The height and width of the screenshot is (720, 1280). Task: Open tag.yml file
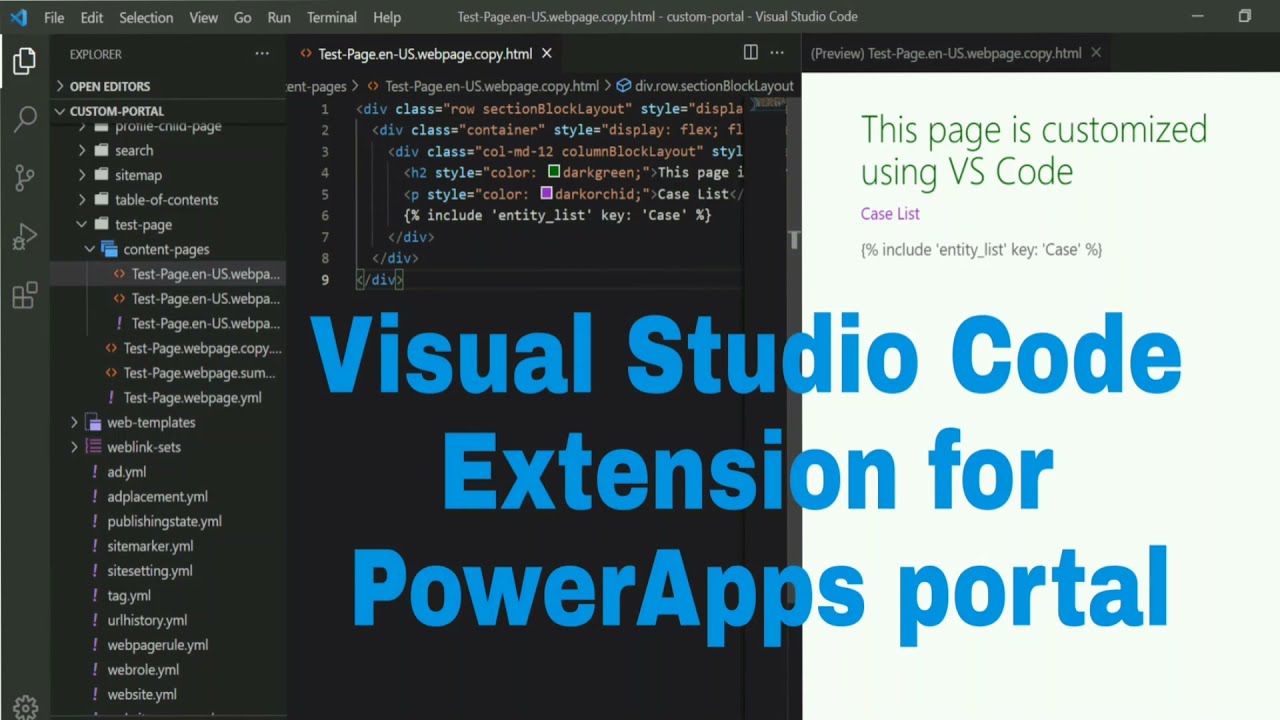coord(129,595)
